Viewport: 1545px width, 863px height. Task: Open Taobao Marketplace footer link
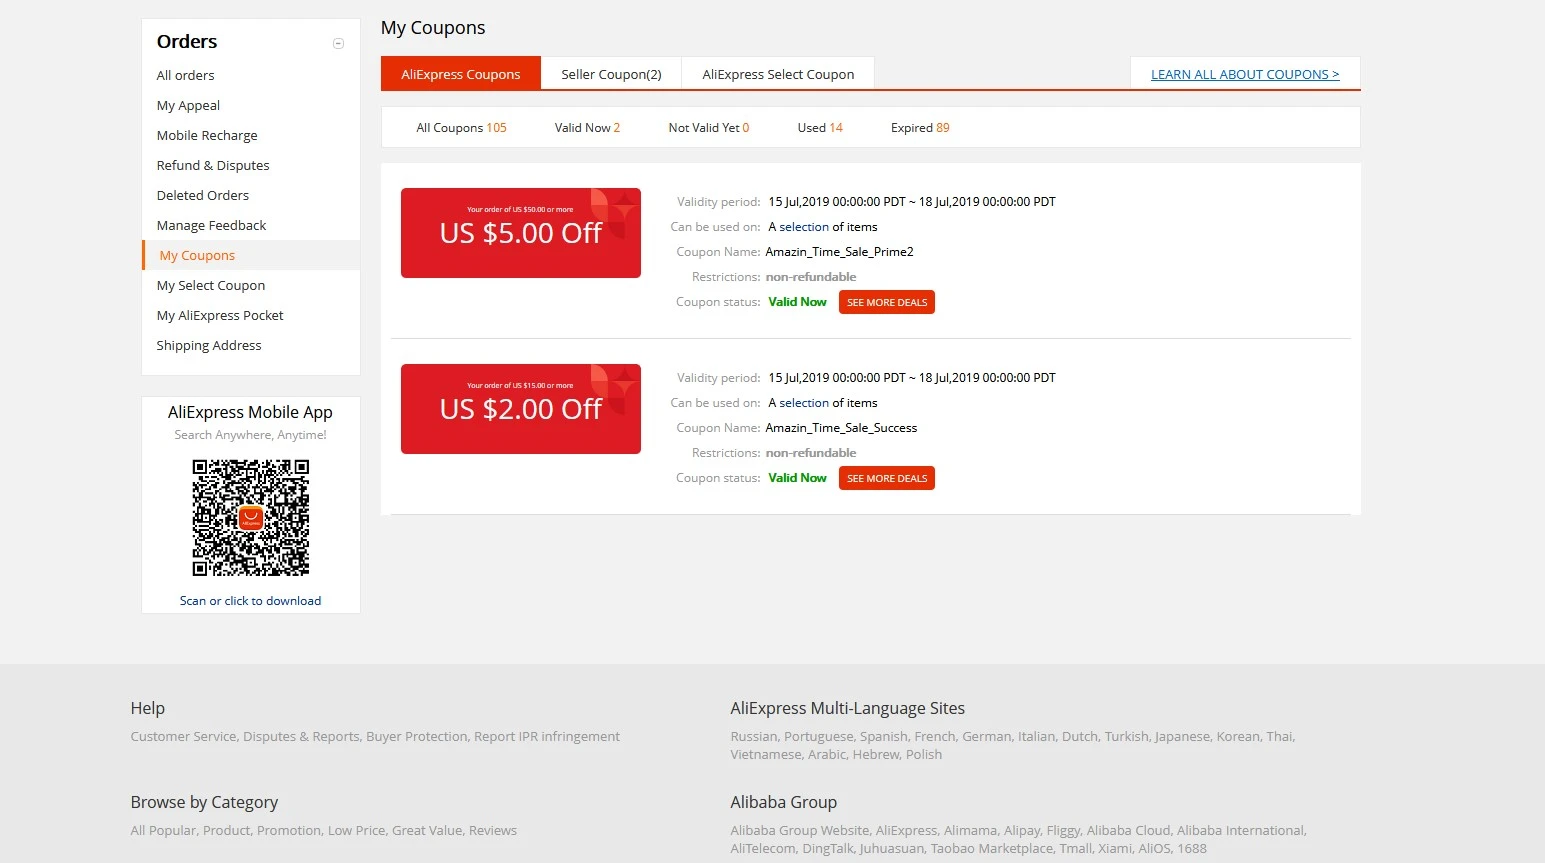click(x=992, y=849)
